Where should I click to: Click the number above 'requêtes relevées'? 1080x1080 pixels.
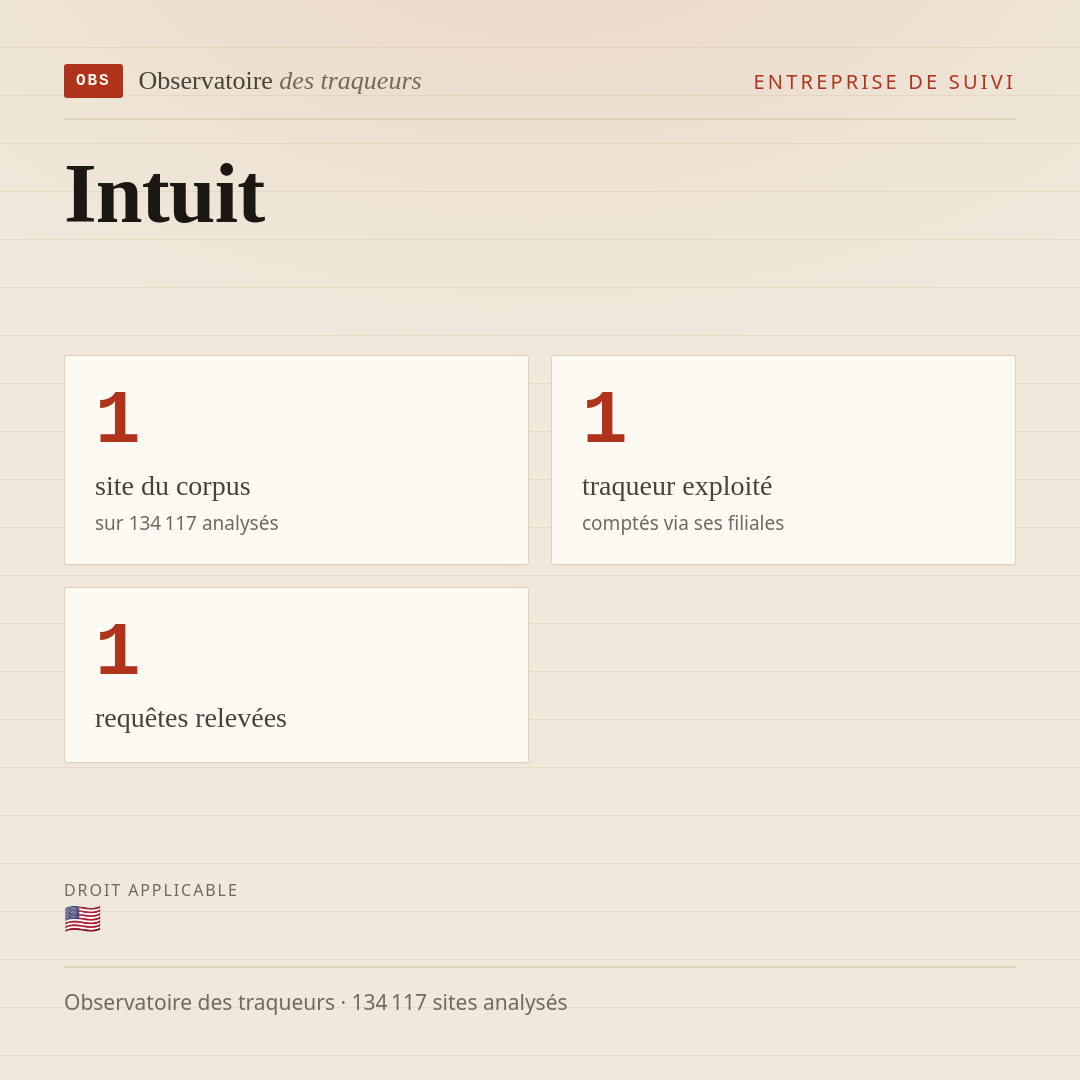pos(118,649)
